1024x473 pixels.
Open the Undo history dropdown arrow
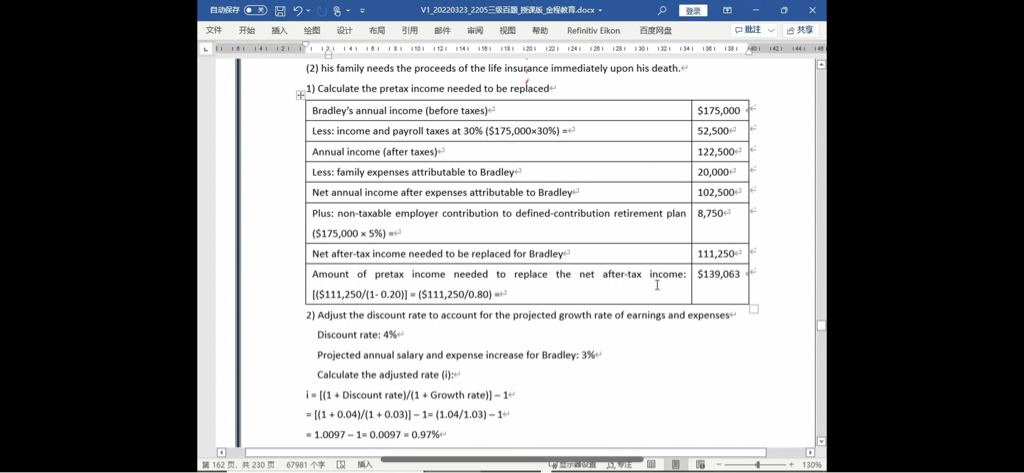(x=308, y=10)
